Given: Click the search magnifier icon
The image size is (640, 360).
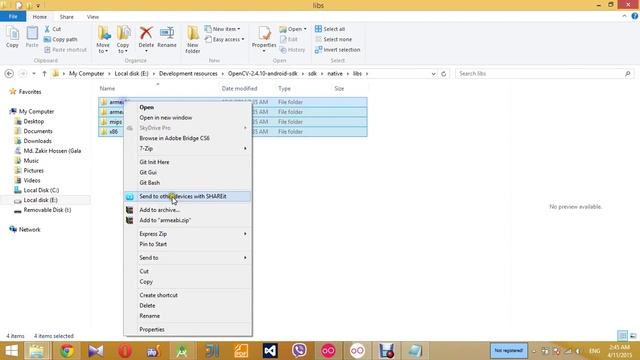Looking at the screenshot, I should pyautogui.click(x=628, y=73).
